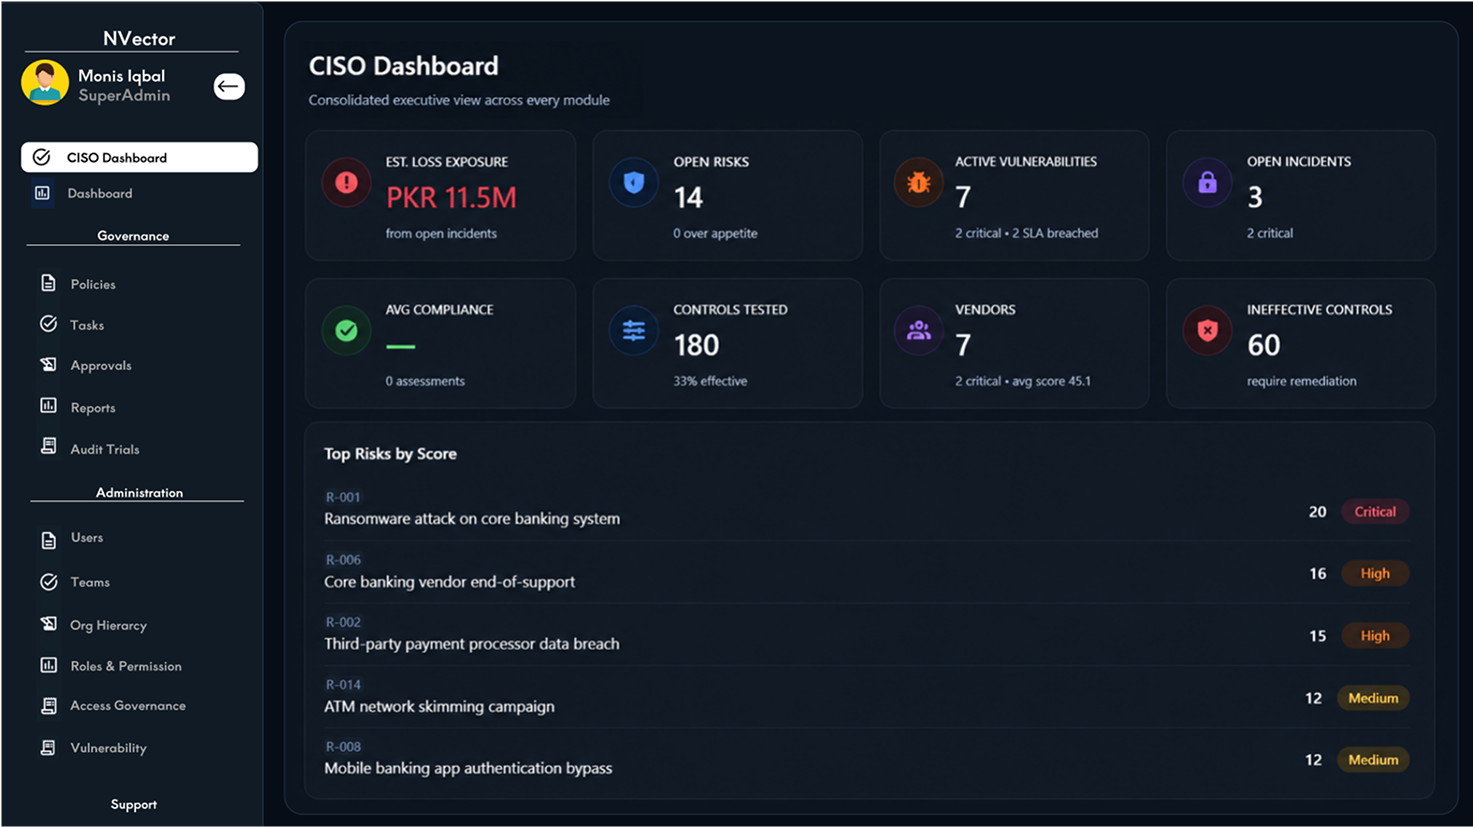Click the blue shield icon on Open Risks
The width and height of the screenshot is (1475, 828).
coord(633,183)
